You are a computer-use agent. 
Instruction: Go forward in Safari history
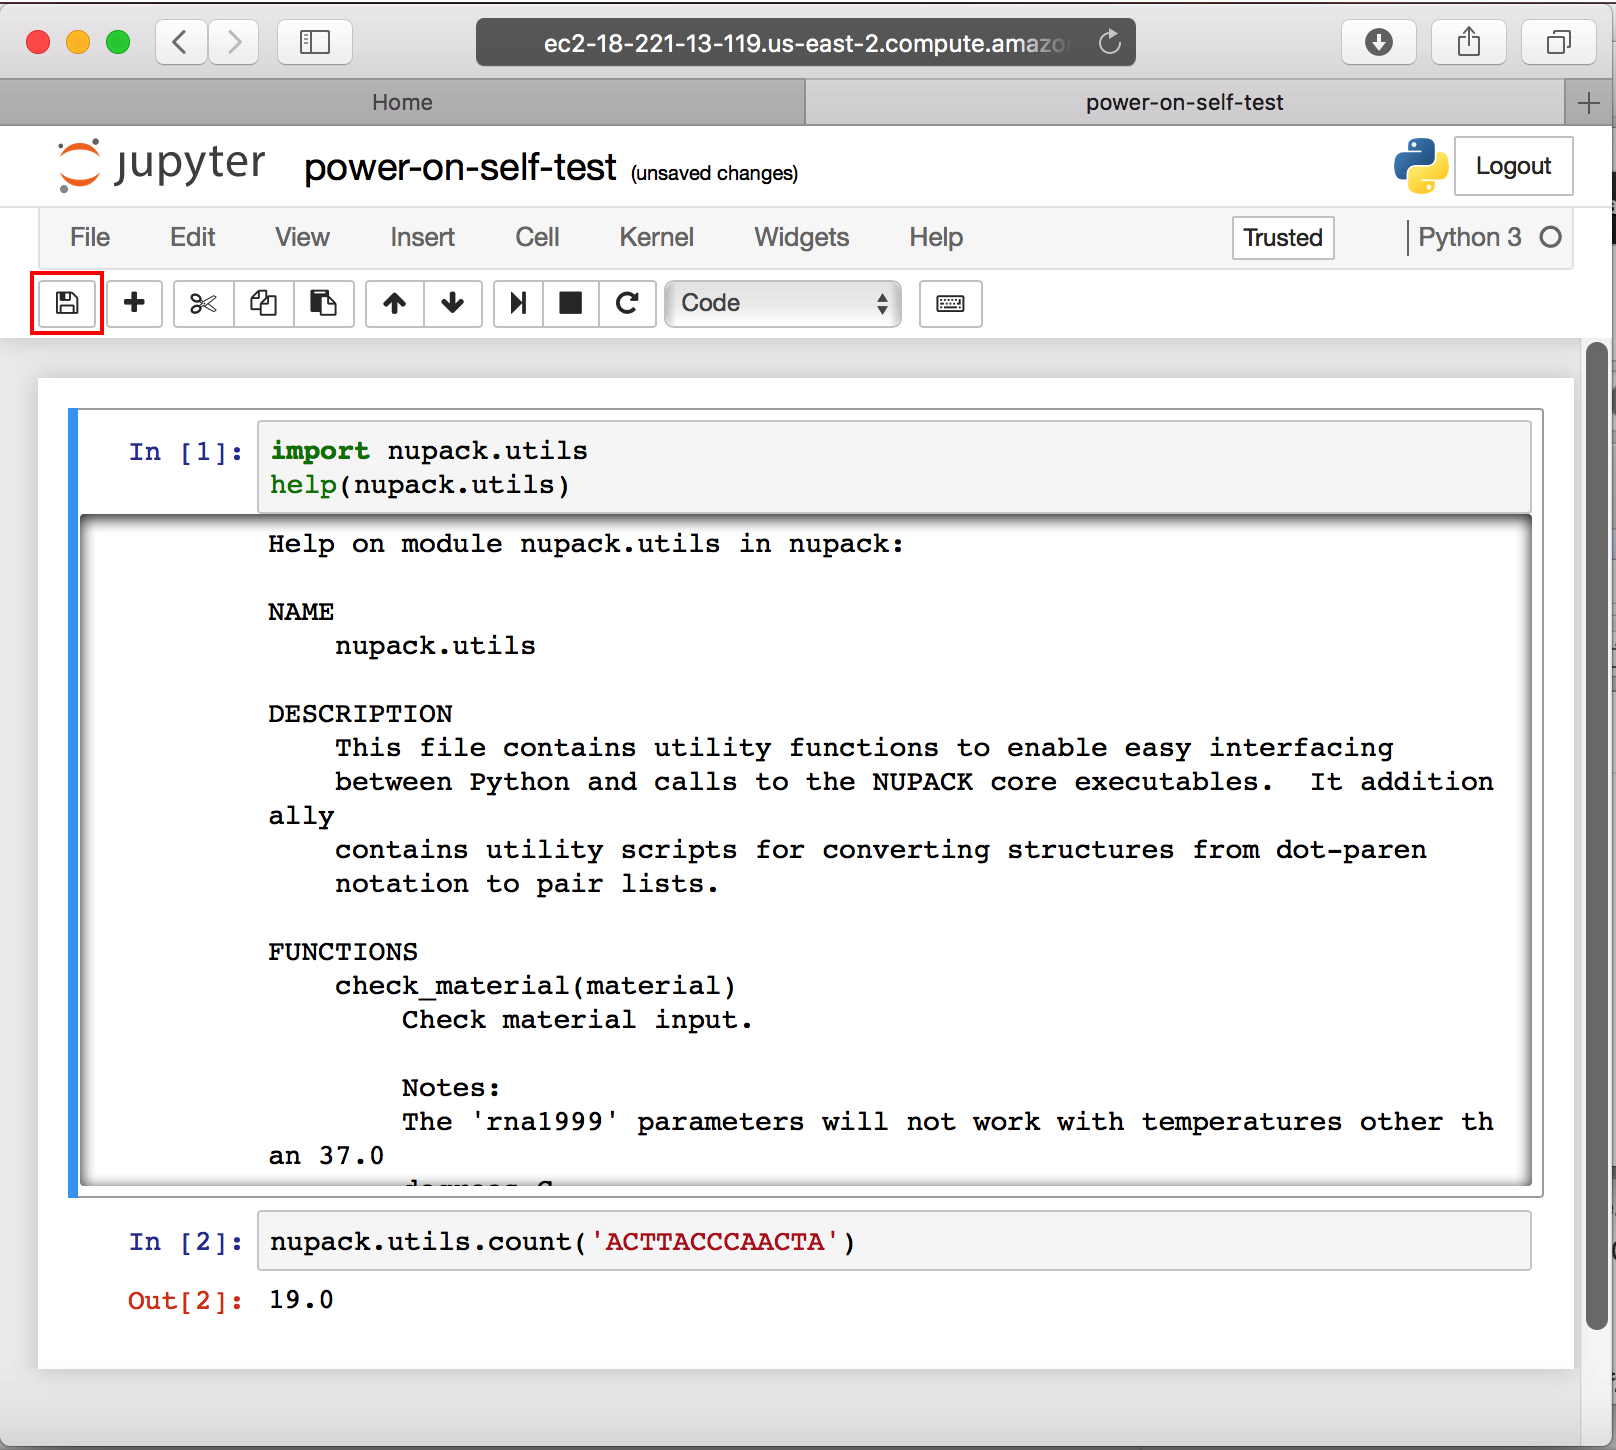(x=234, y=42)
